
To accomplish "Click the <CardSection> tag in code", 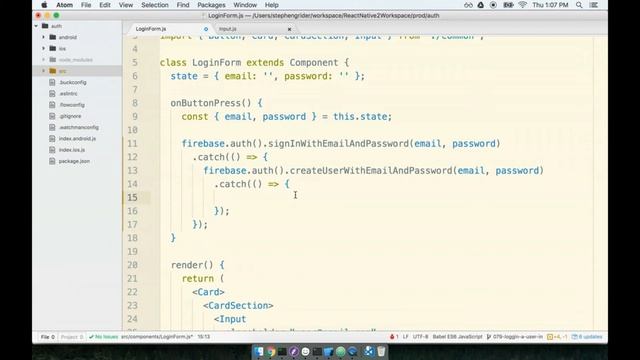I will click(238, 306).
